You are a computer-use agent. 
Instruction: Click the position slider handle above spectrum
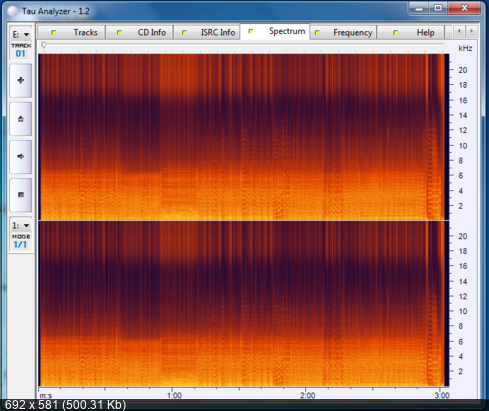[x=43, y=45]
